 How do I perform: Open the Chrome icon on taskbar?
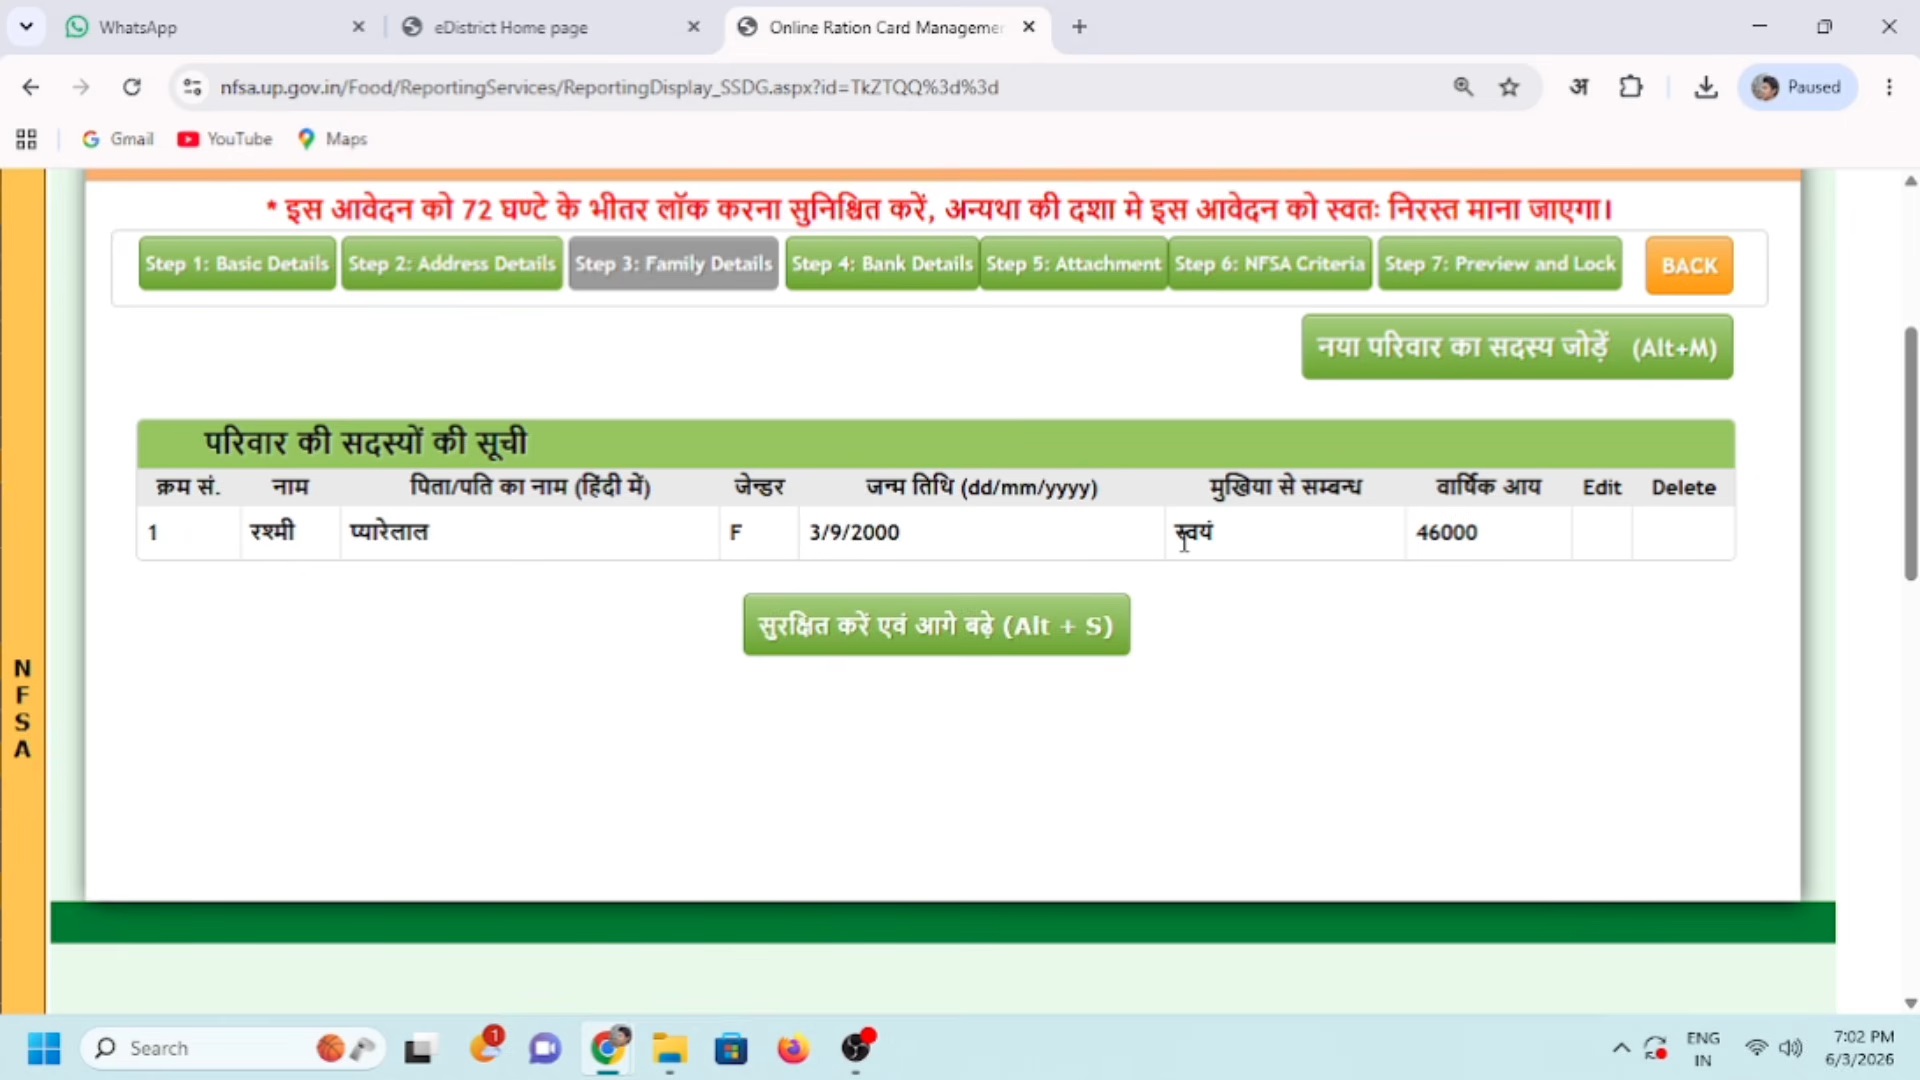click(x=608, y=1048)
